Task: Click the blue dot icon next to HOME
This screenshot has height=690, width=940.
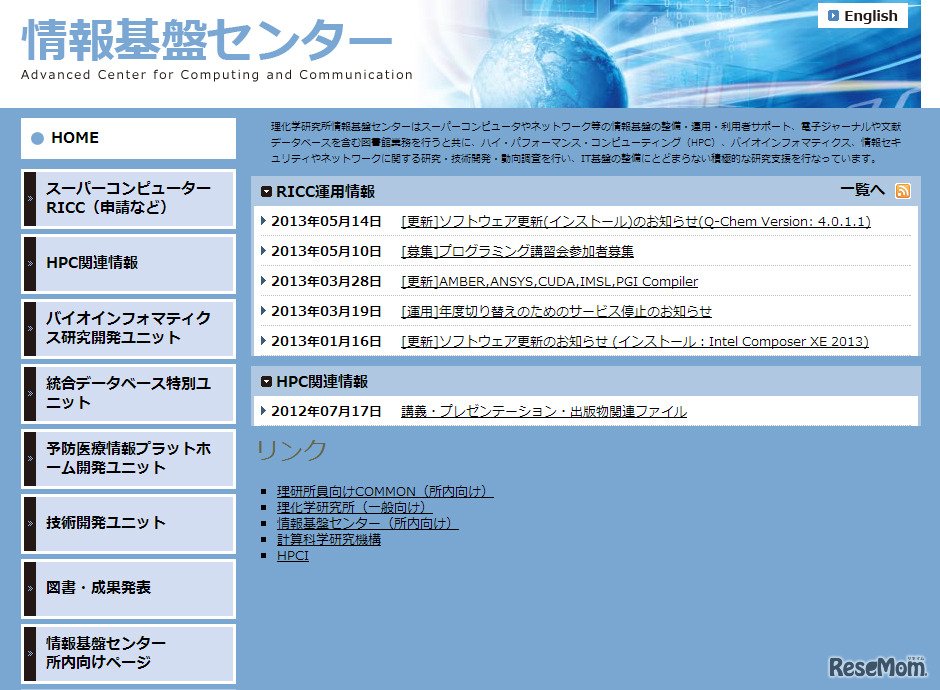Action: [36, 136]
